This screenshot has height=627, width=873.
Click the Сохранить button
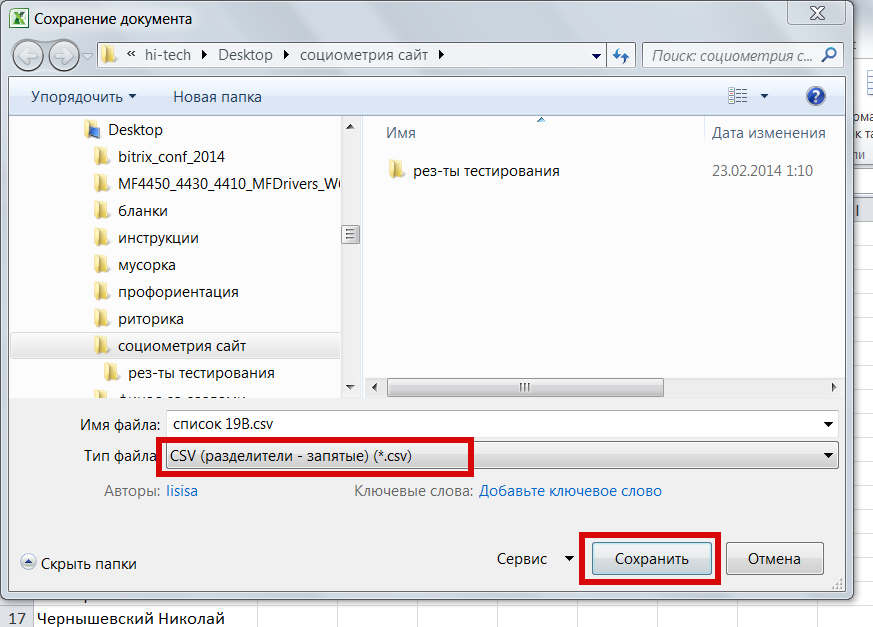[650, 559]
